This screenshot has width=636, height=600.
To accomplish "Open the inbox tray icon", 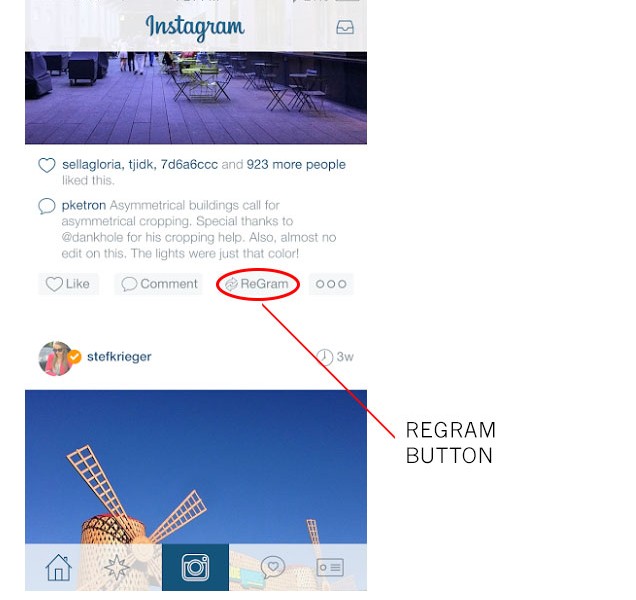I will pos(345,27).
